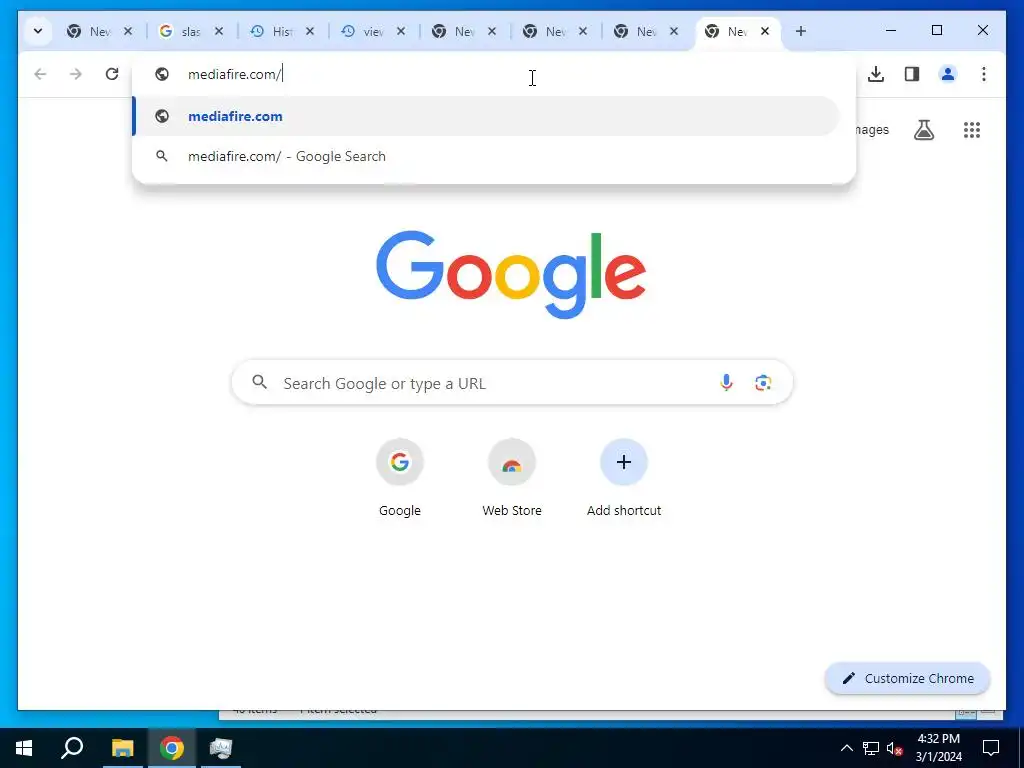Switch to the 'slas' Google search tab
This screenshot has height=768, width=1024.
[x=190, y=31]
